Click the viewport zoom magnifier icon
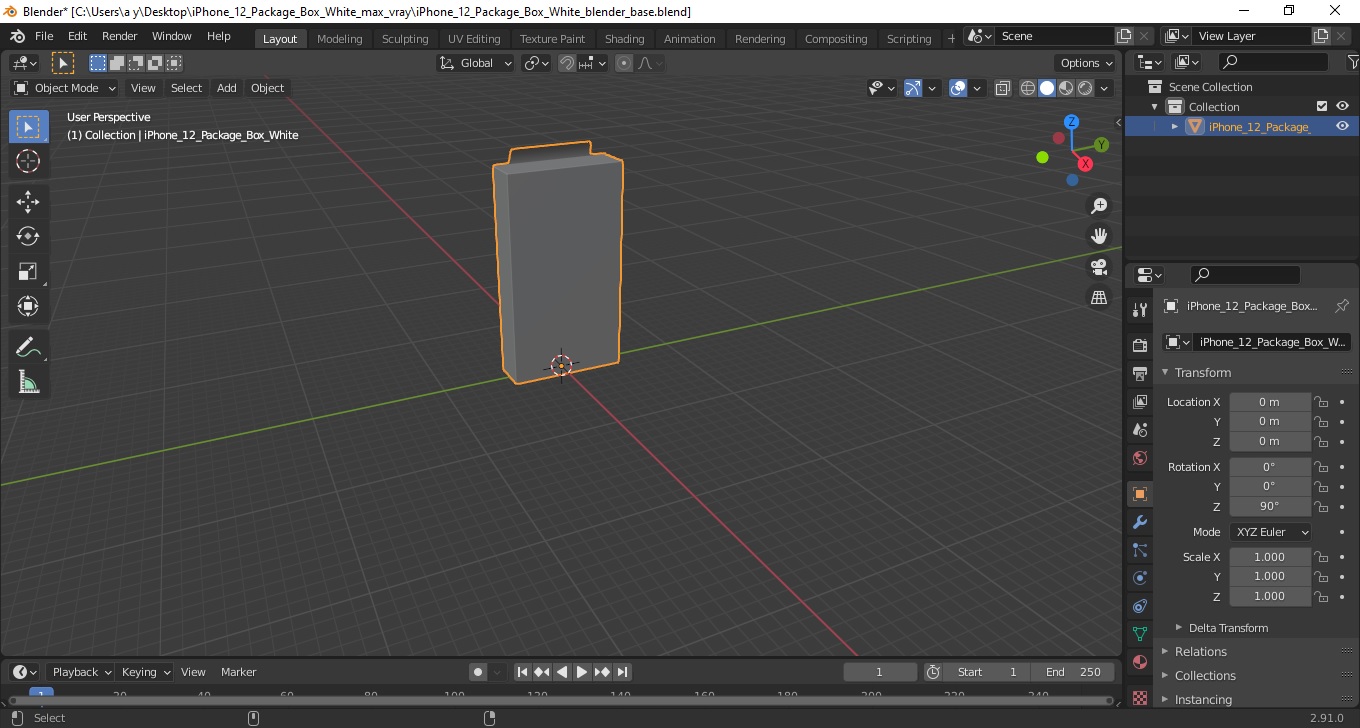 click(1099, 205)
